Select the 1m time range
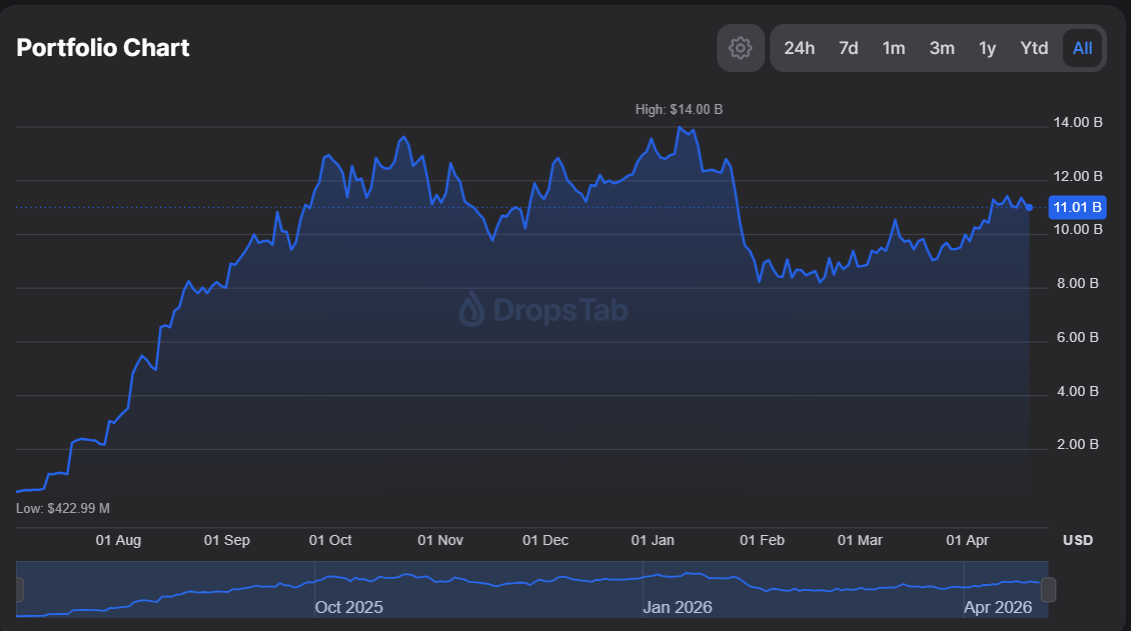This screenshot has height=631, width=1131. coord(894,47)
